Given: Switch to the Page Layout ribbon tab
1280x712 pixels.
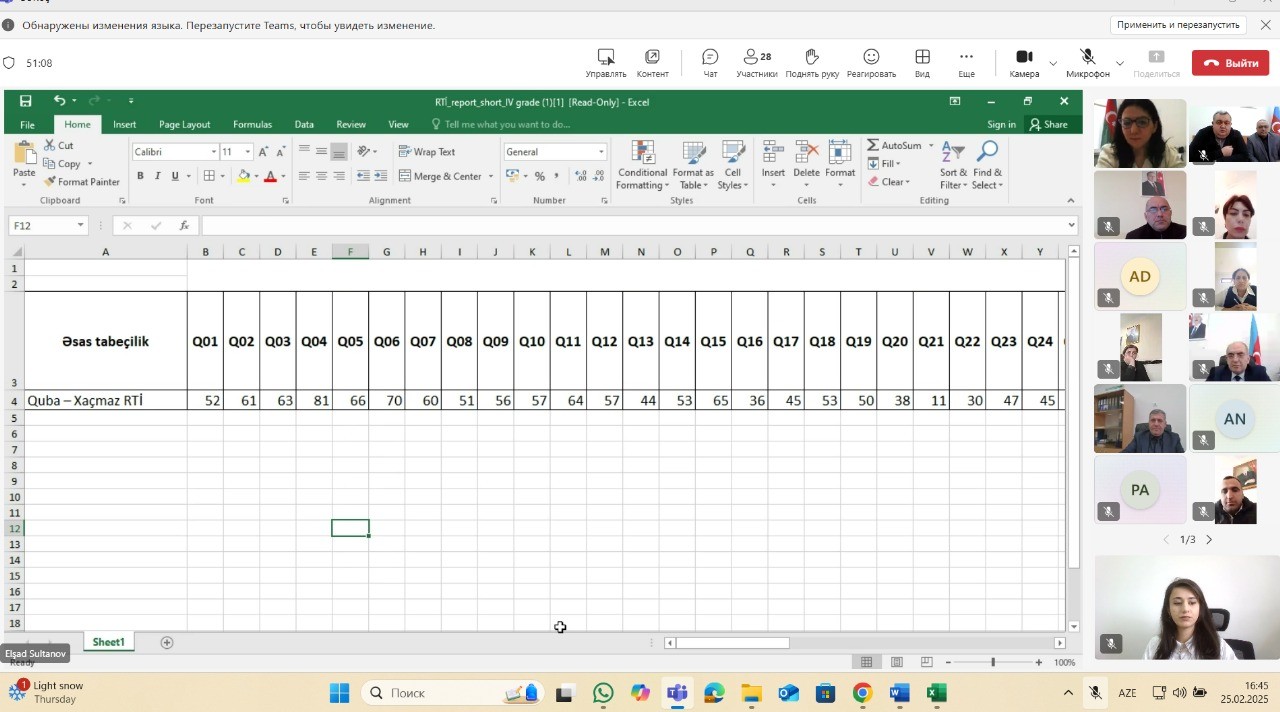Looking at the screenshot, I should 184,125.
